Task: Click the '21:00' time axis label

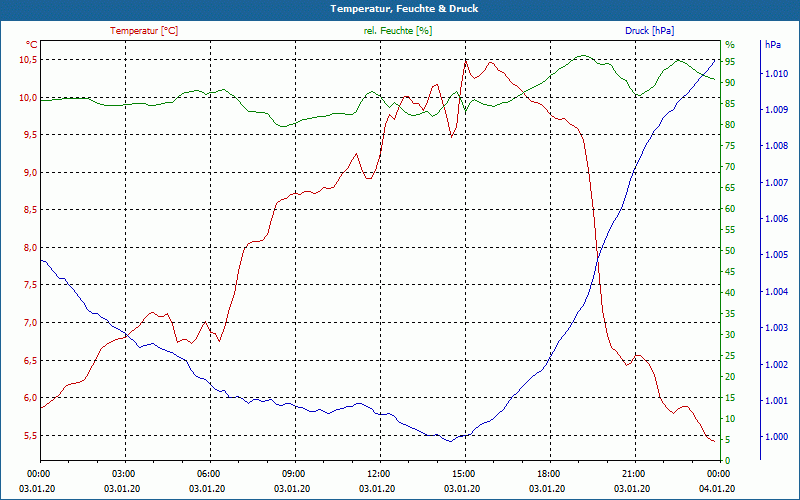Action: click(x=632, y=474)
